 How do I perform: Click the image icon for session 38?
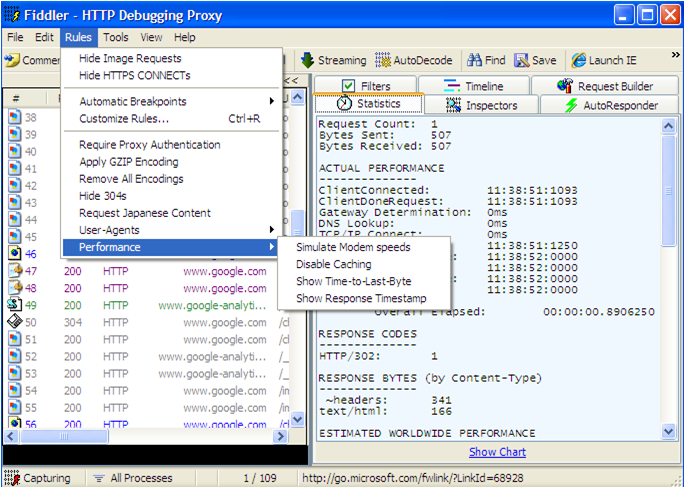(x=15, y=118)
